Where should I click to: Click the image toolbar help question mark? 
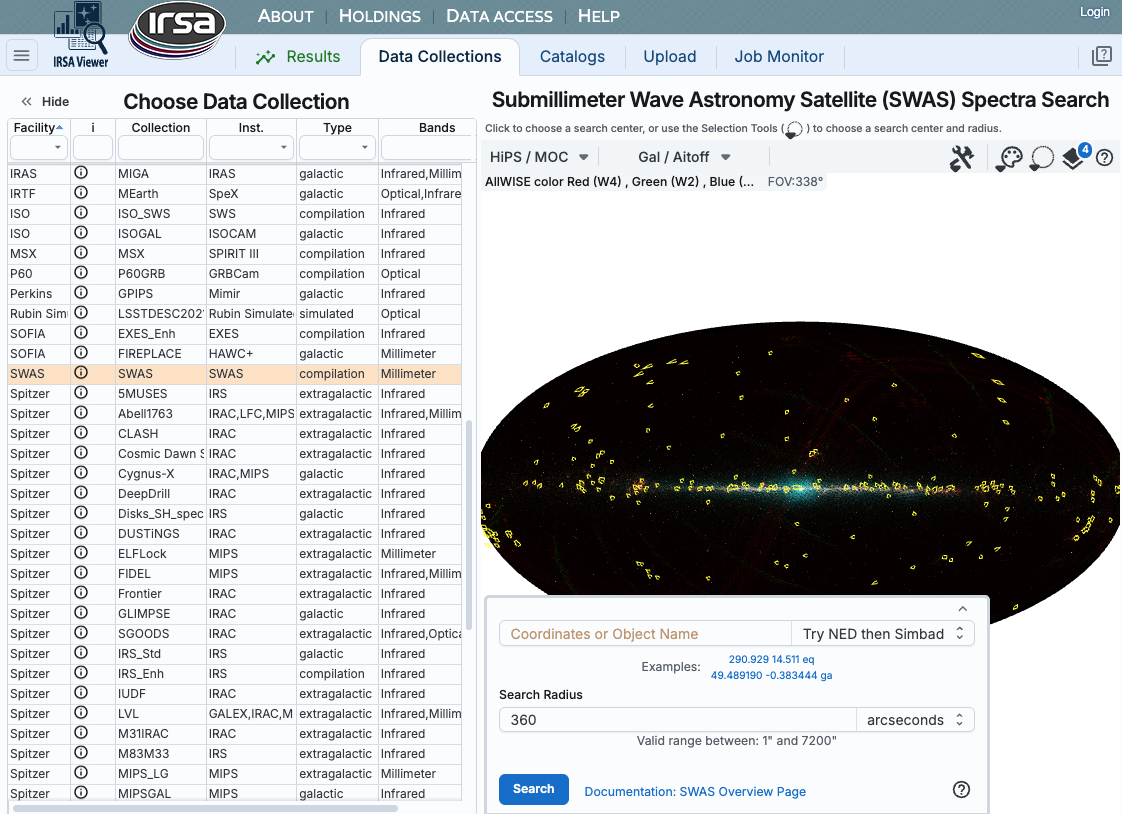(1105, 158)
